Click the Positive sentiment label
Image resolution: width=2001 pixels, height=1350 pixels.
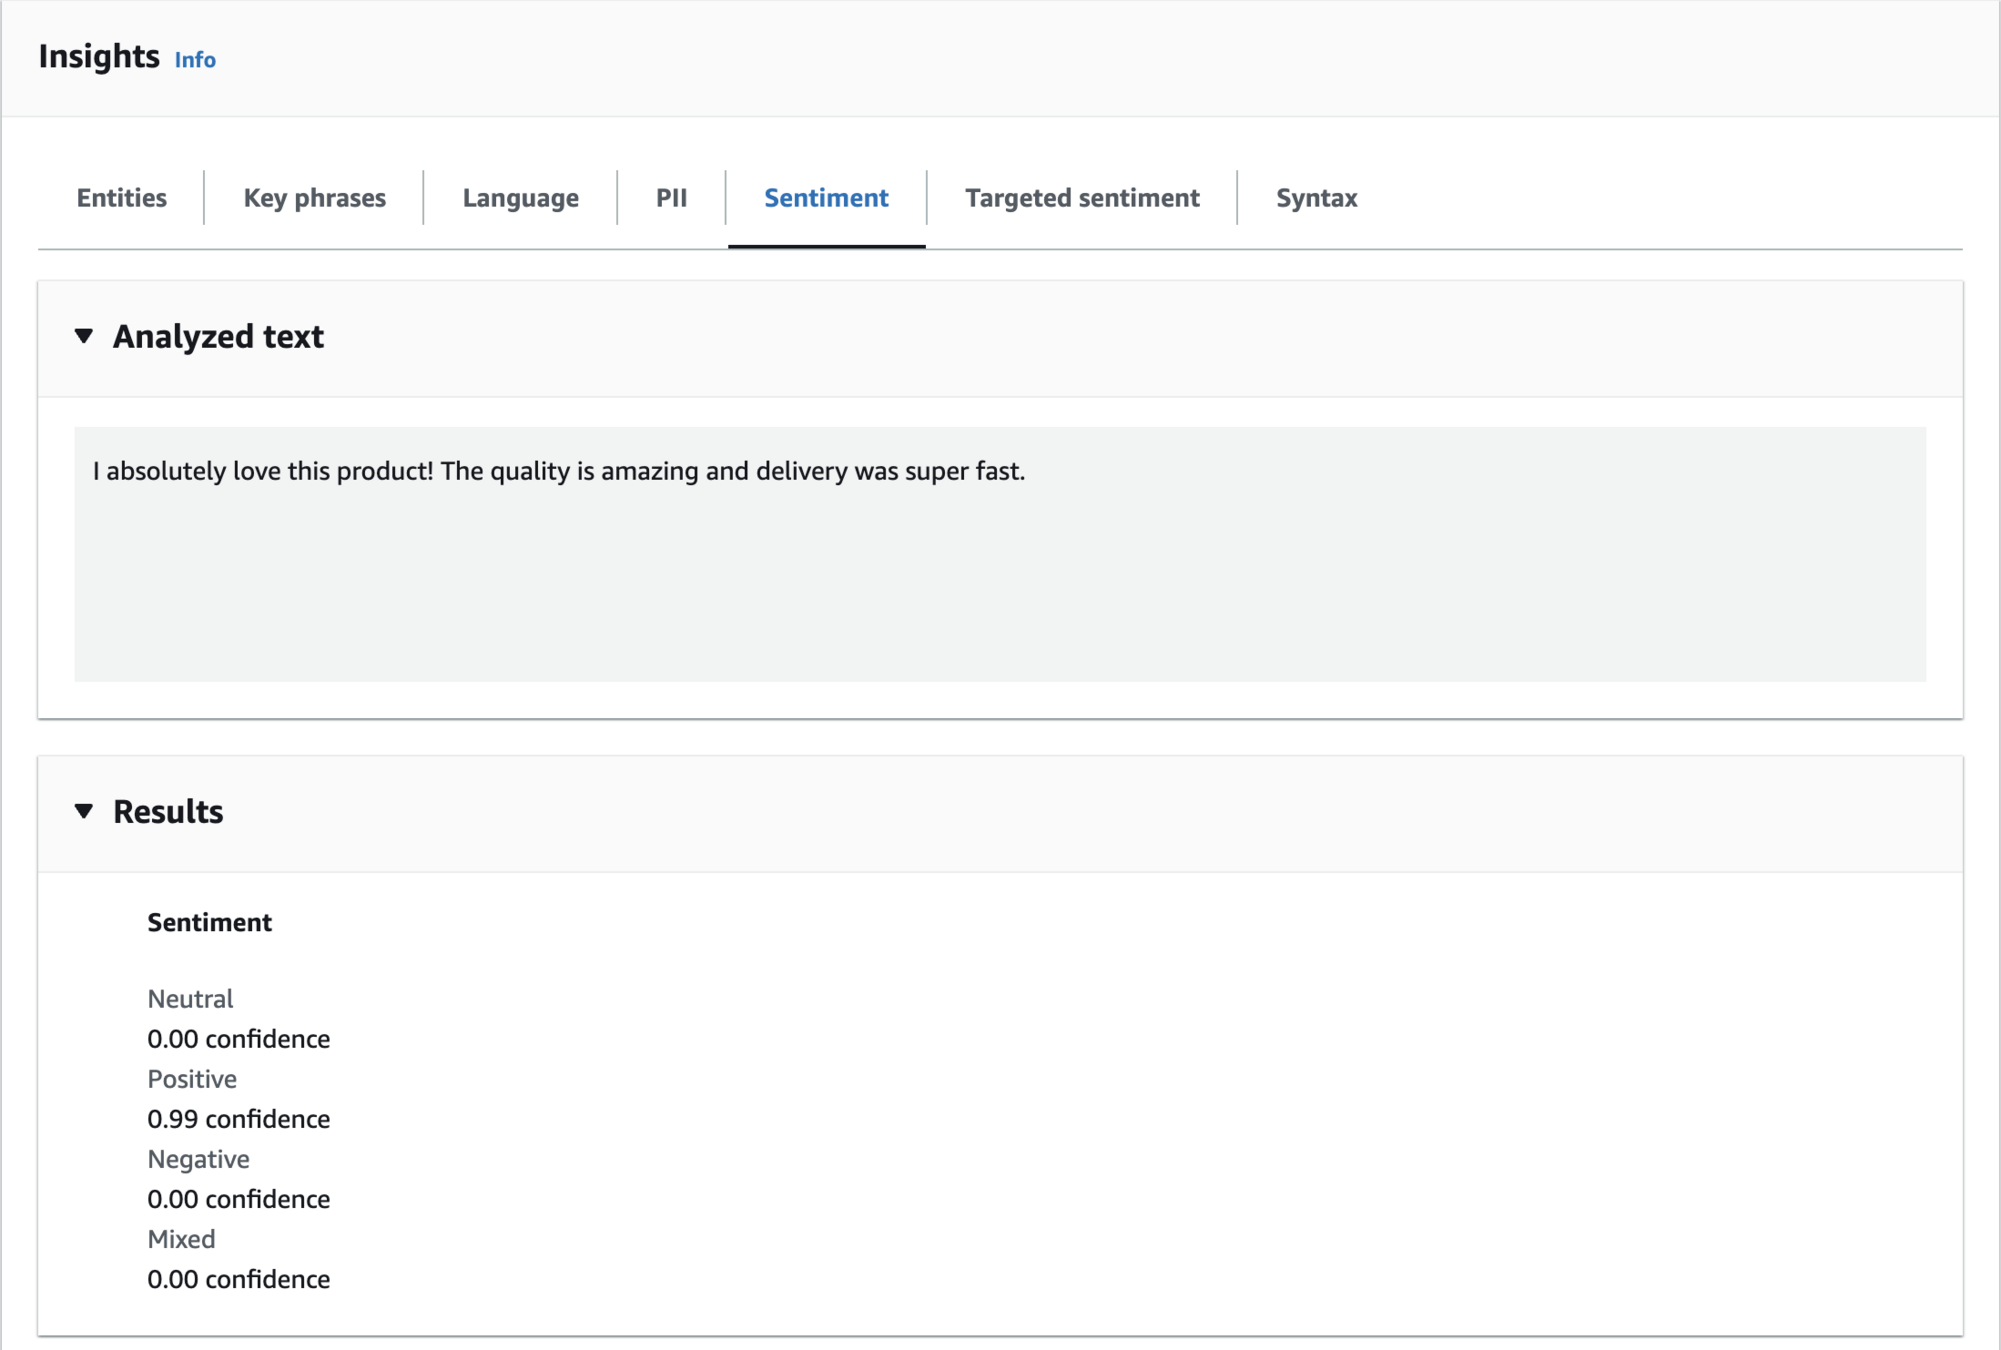coord(192,1079)
